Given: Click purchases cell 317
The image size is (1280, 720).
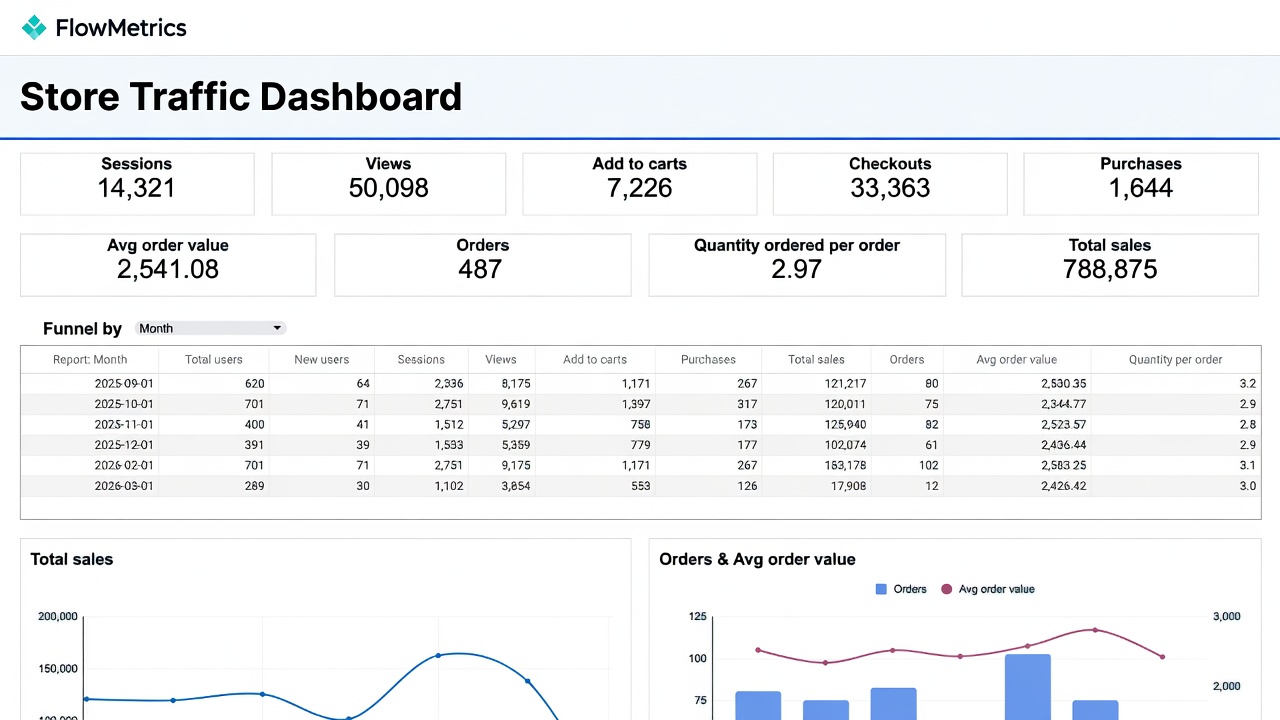Looking at the screenshot, I should click(x=747, y=404).
